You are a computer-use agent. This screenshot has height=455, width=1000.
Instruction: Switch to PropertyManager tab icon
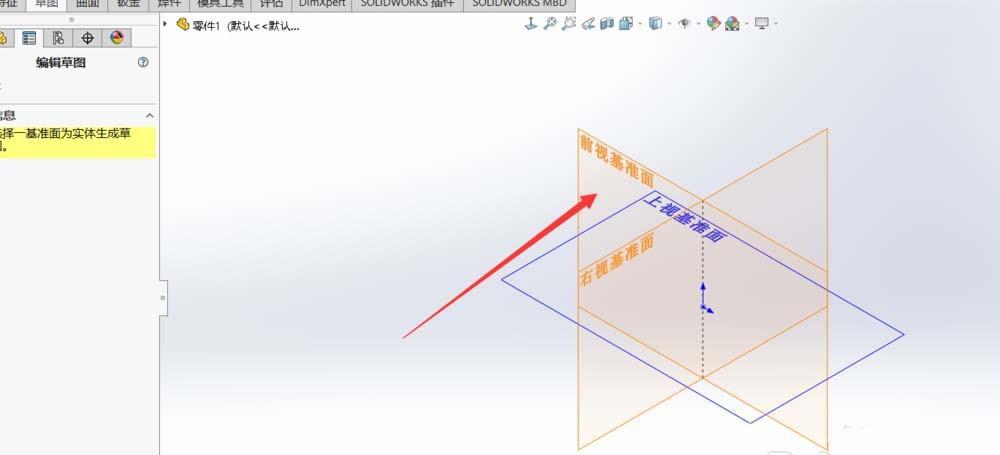click(29, 38)
